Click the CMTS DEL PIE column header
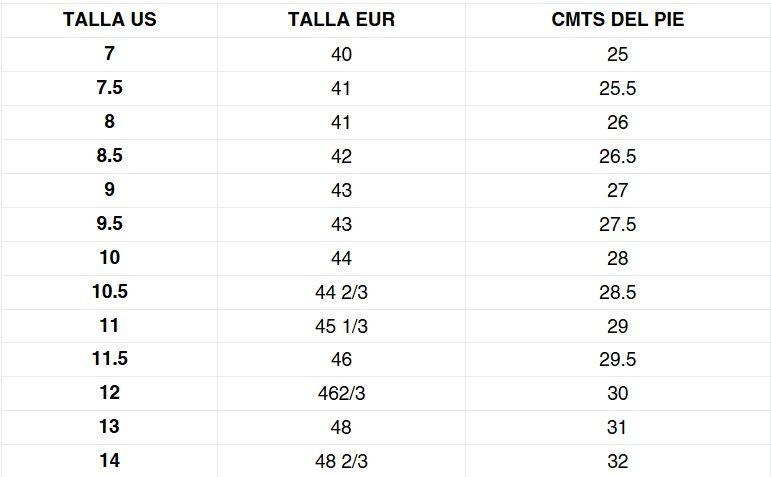Viewport: 771px width, 477px height. pyautogui.click(x=618, y=20)
